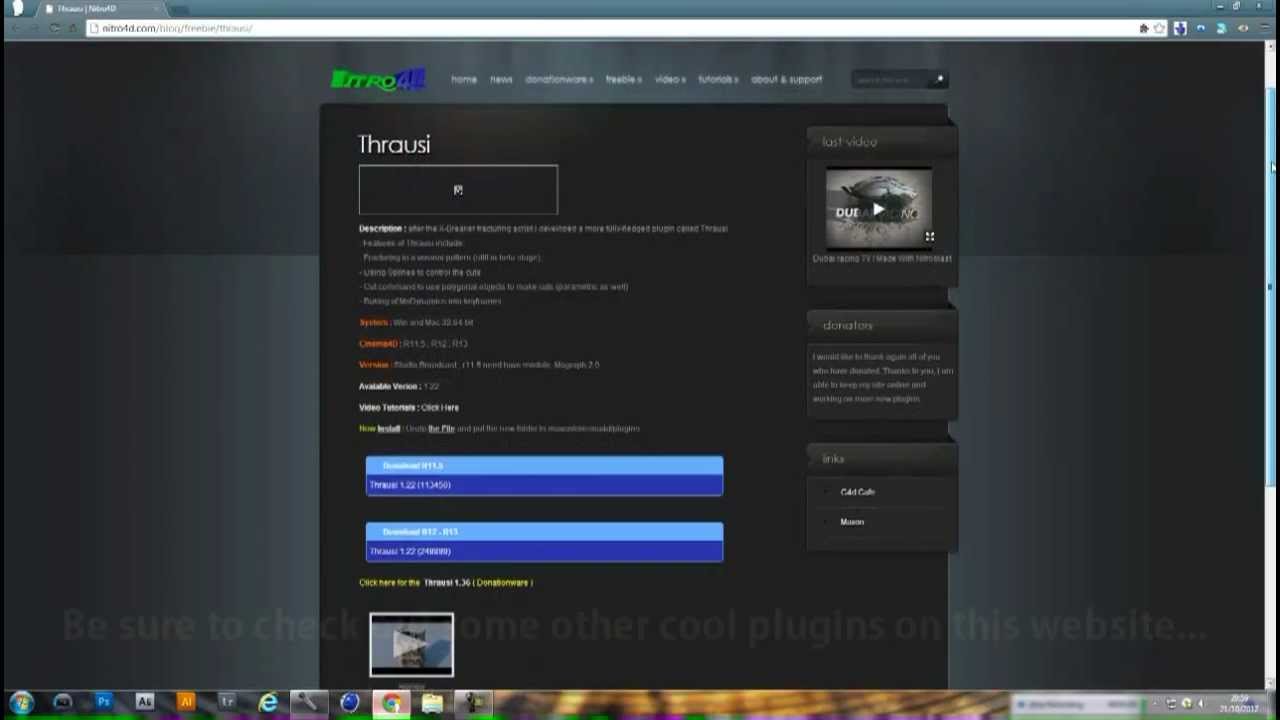Bookmark this page with the star icon
Image resolution: width=1280 pixels, height=720 pixels.
point(1160,28)
